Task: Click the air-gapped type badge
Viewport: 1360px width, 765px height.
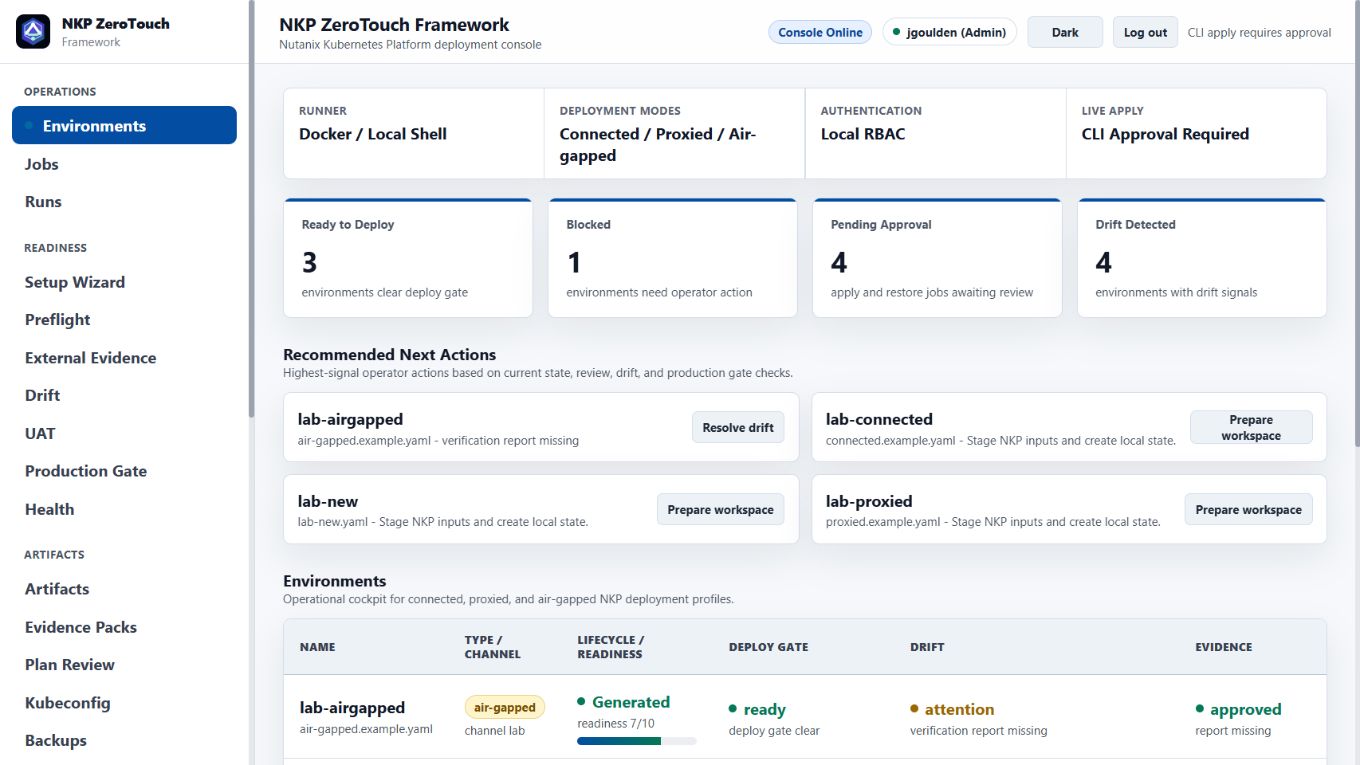Action: (x=505, y=707)
